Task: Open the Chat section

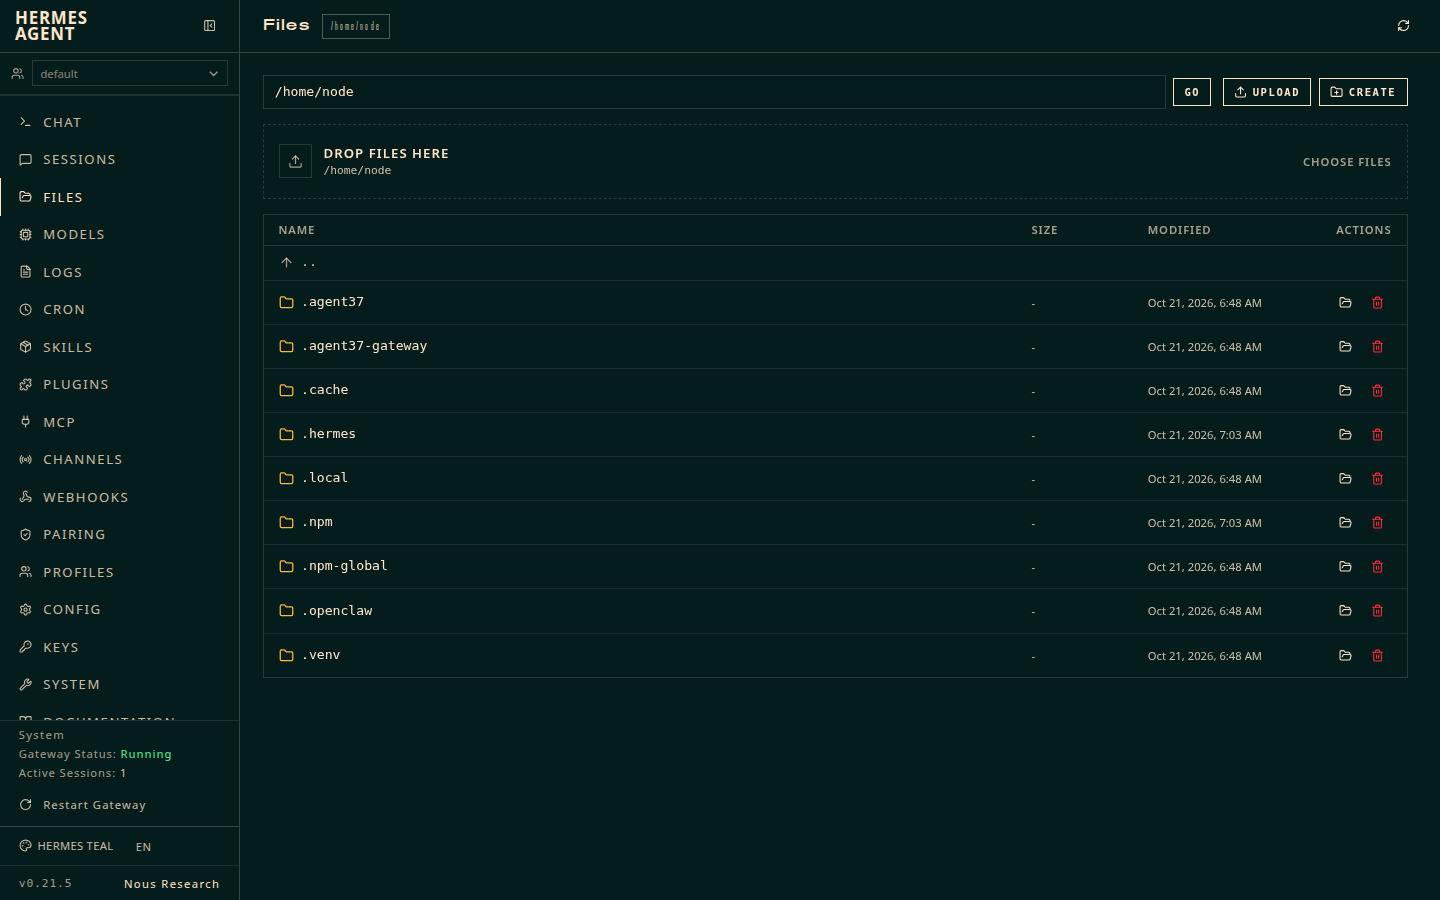Action: pos(120,122)
